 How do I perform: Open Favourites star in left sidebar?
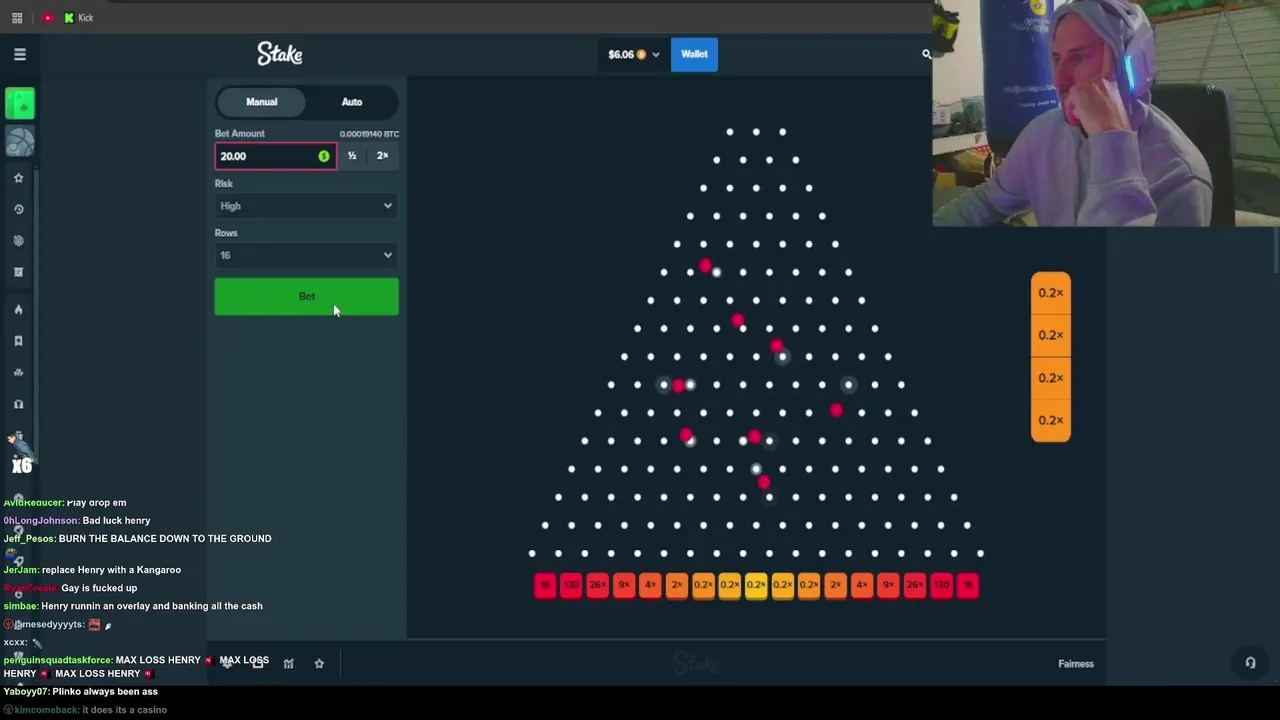click(18, 178)
